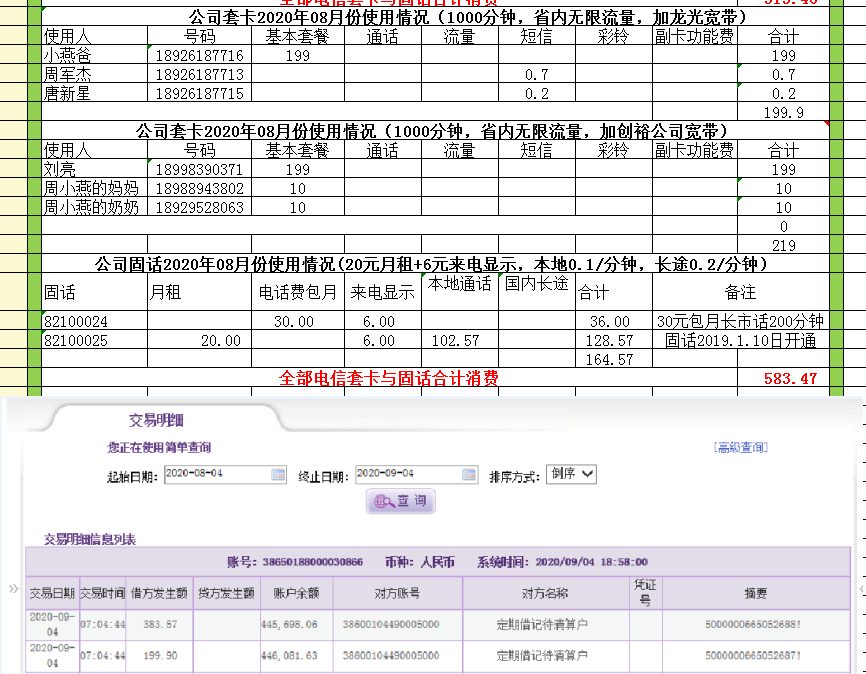The width and height of the screenshot is (866, 674).
Task: Select the 交易明细 tab
Action: coord(156,420)
